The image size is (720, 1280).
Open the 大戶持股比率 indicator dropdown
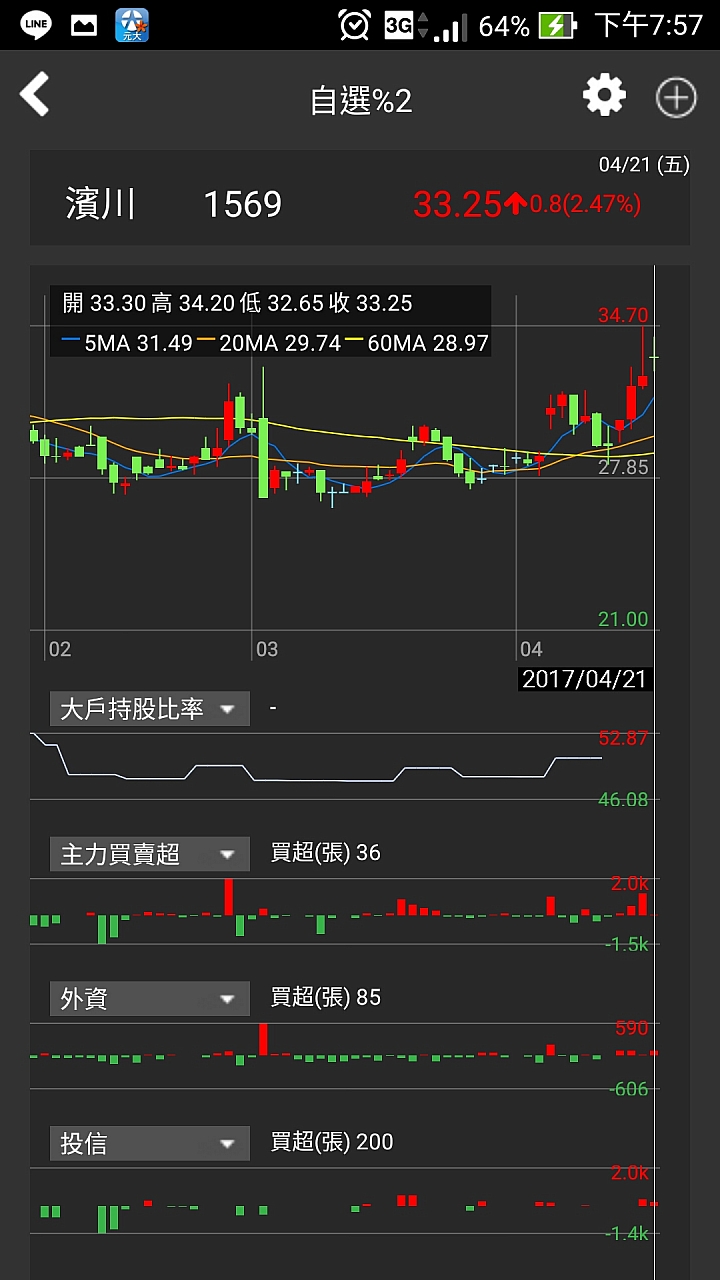pos(150,709)
